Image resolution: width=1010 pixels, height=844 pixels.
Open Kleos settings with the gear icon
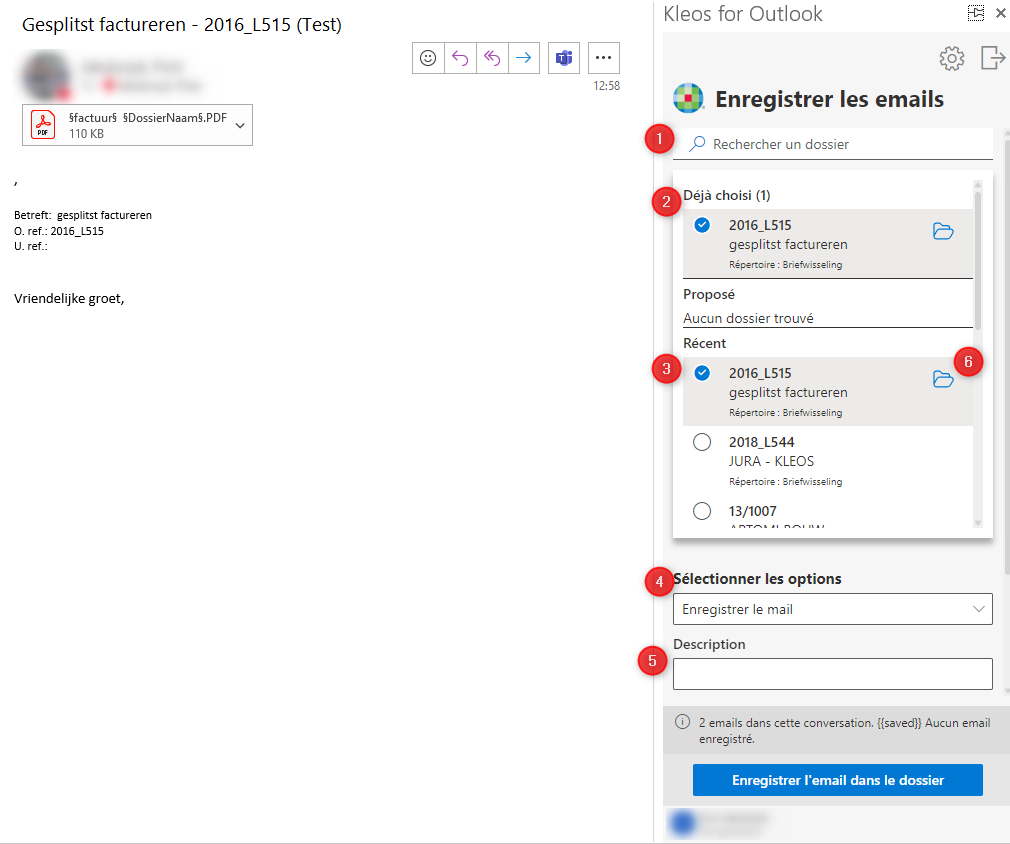(951, 58)
